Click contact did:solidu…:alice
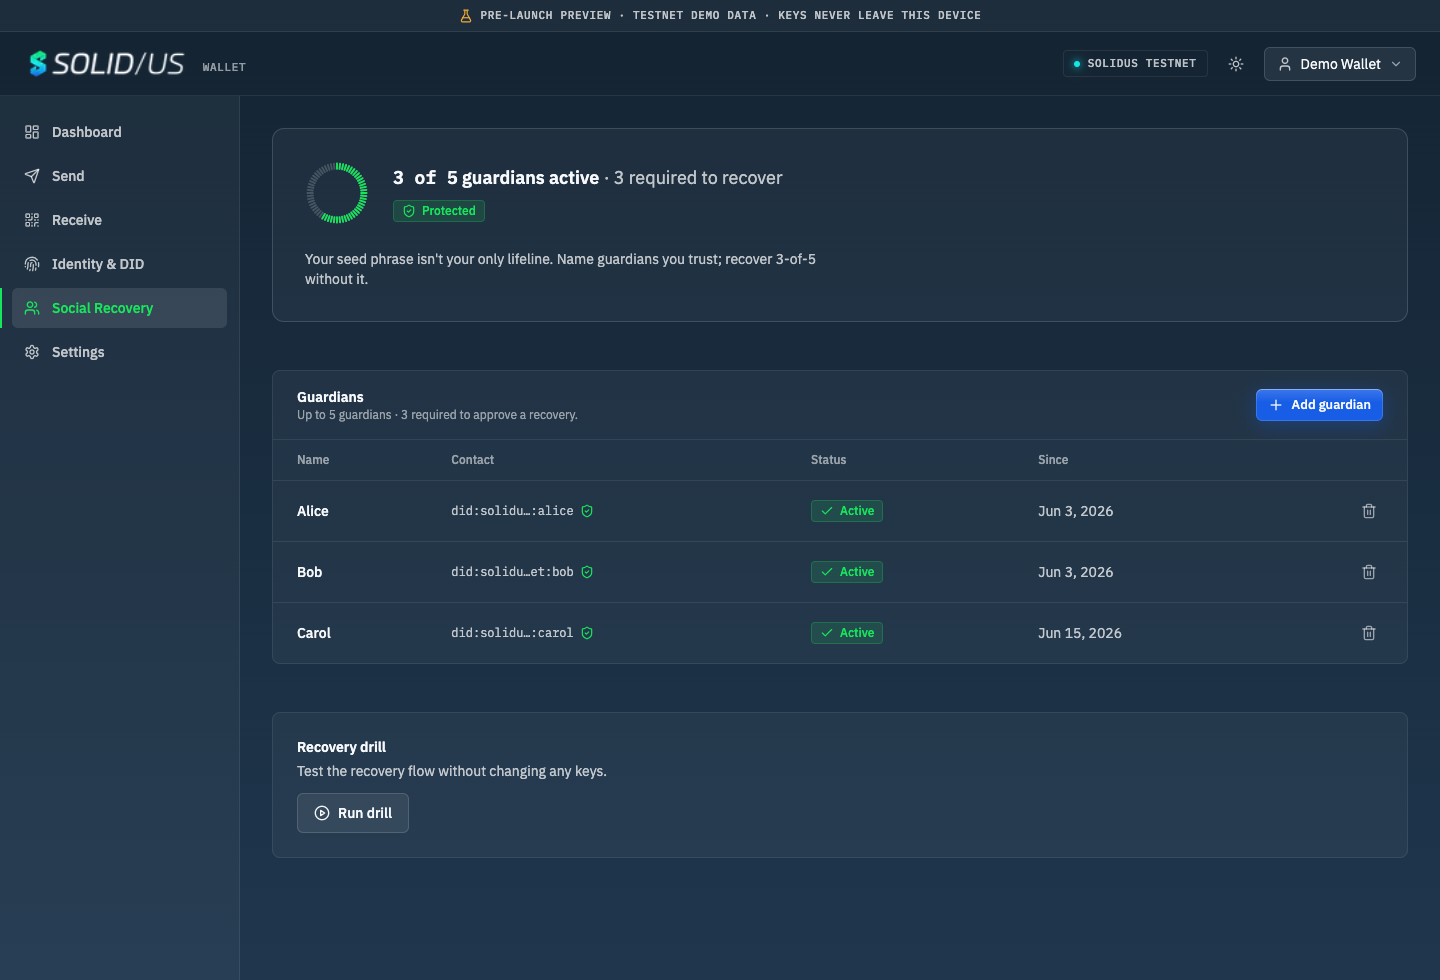The image size is (1440, 980). (512, 511)
